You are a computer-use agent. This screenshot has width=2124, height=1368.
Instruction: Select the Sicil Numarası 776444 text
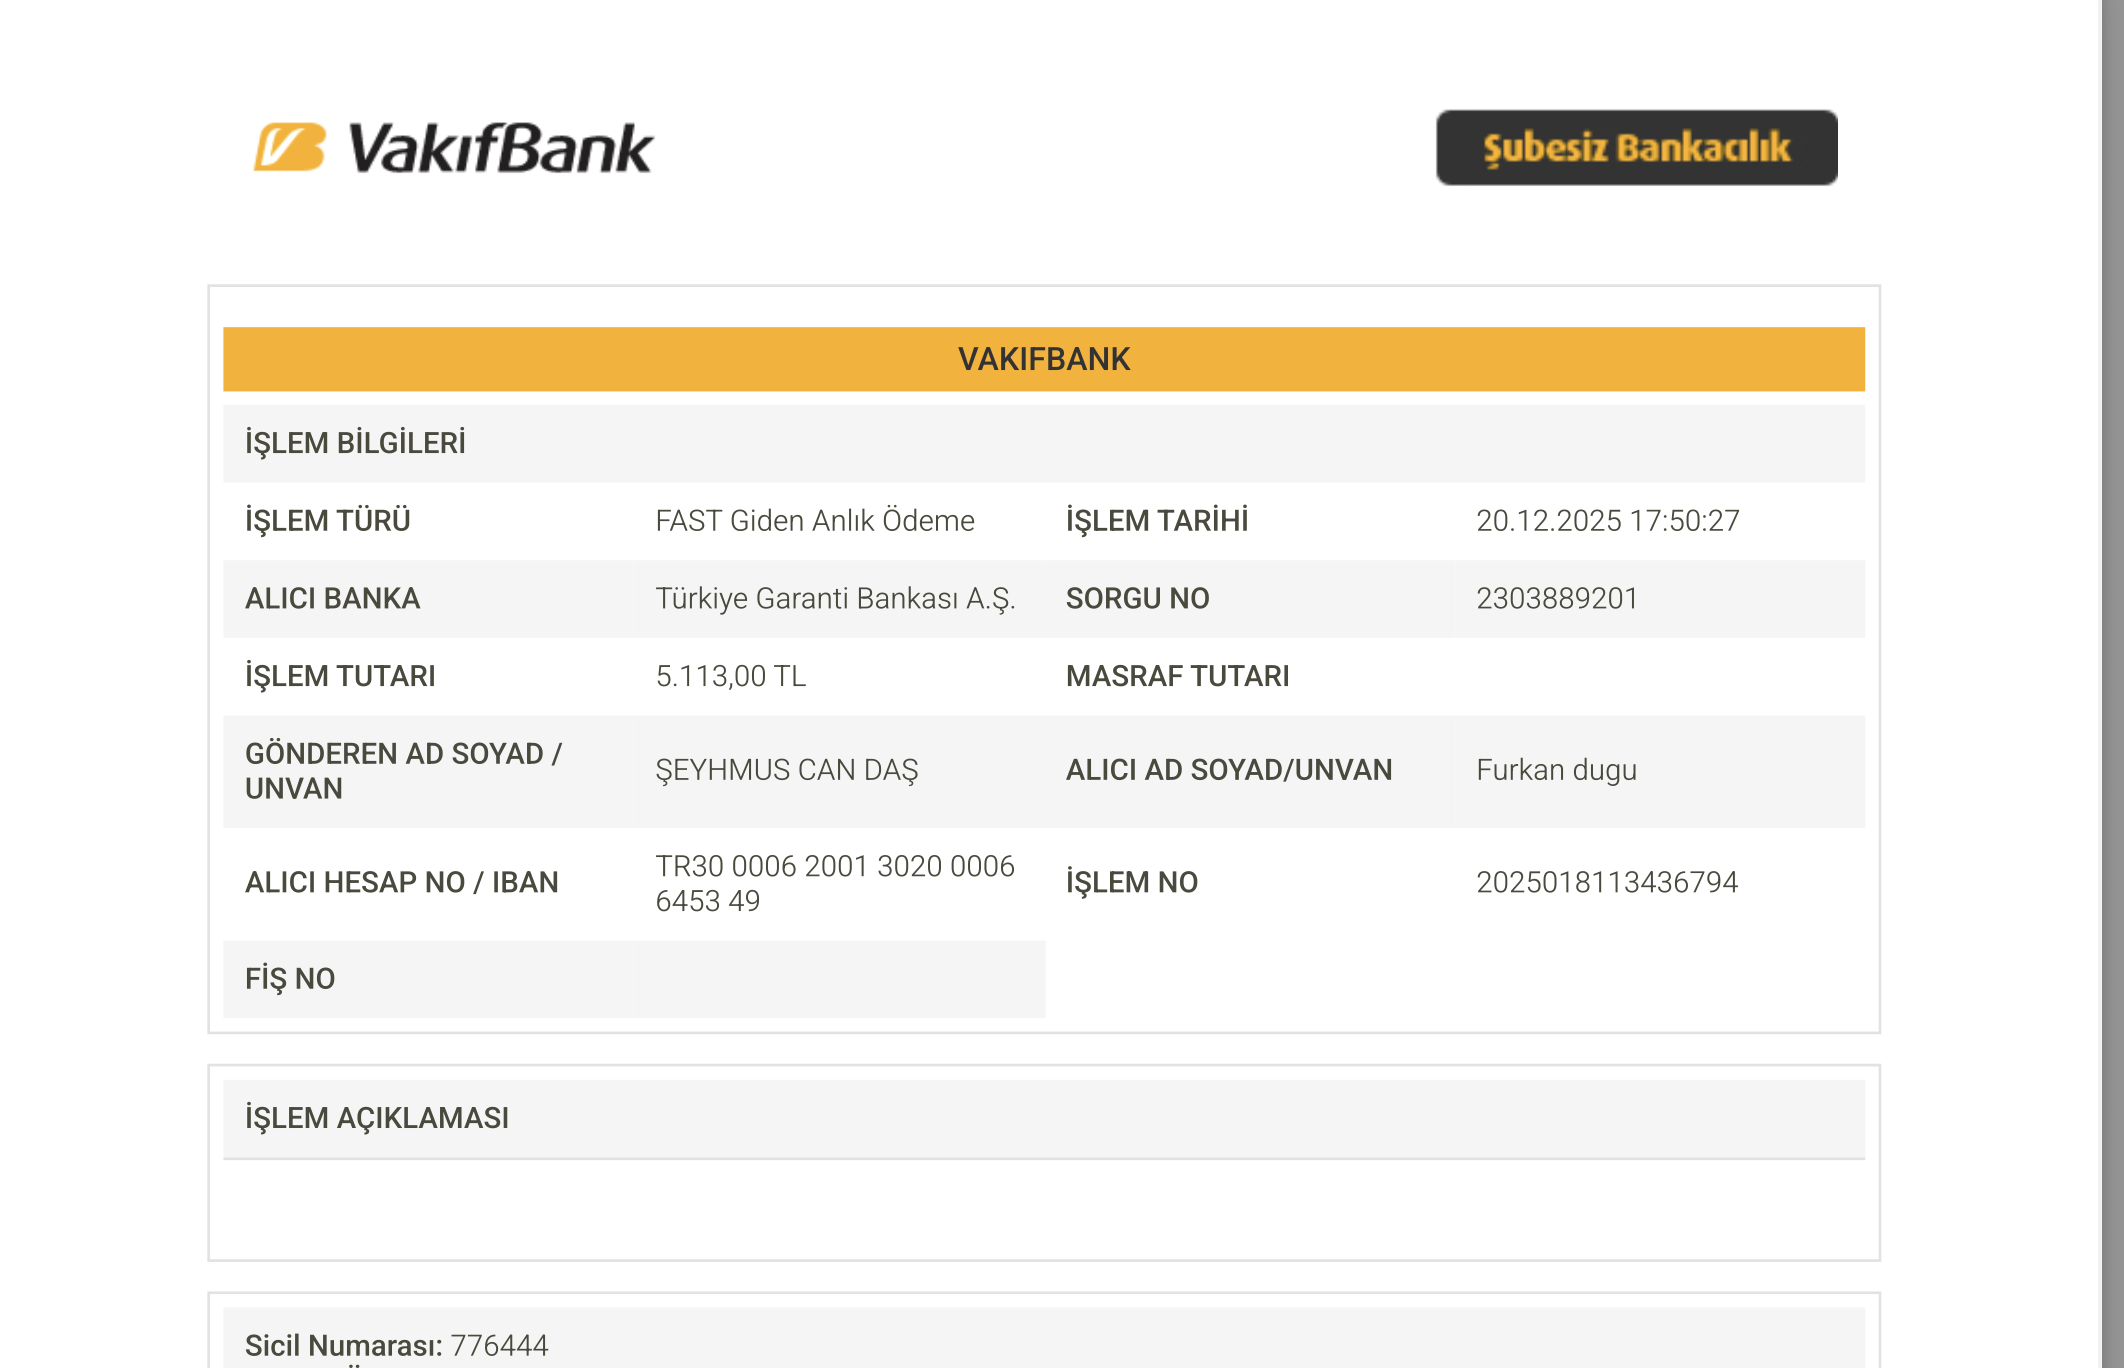click(x=397, y=1346)
